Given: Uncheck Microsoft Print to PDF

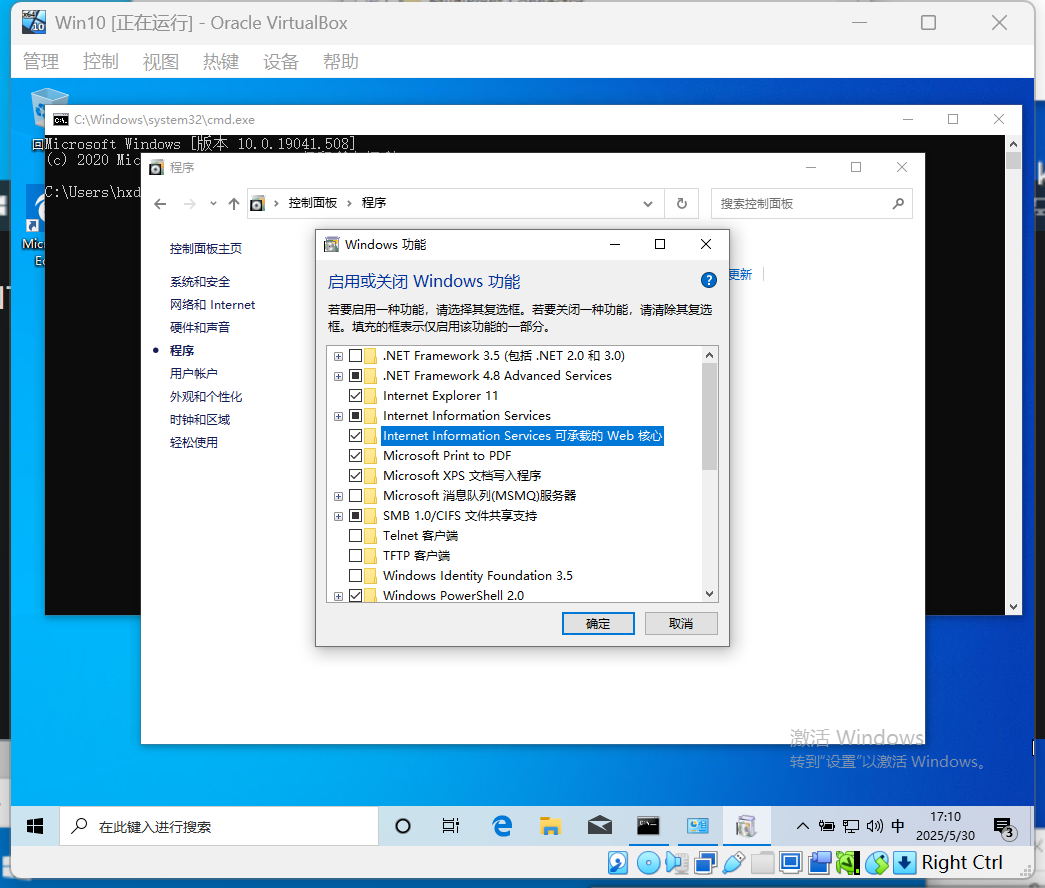Looking at the screenshot, I should [x=355, y=456].
